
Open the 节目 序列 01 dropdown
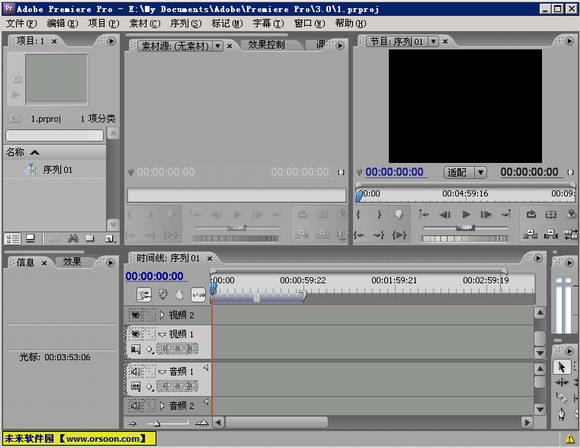click(433, 41)
